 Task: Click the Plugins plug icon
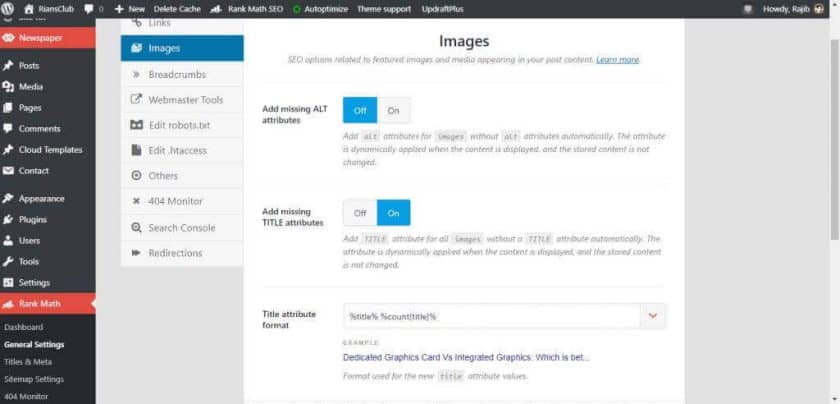[x=8, y=220]
